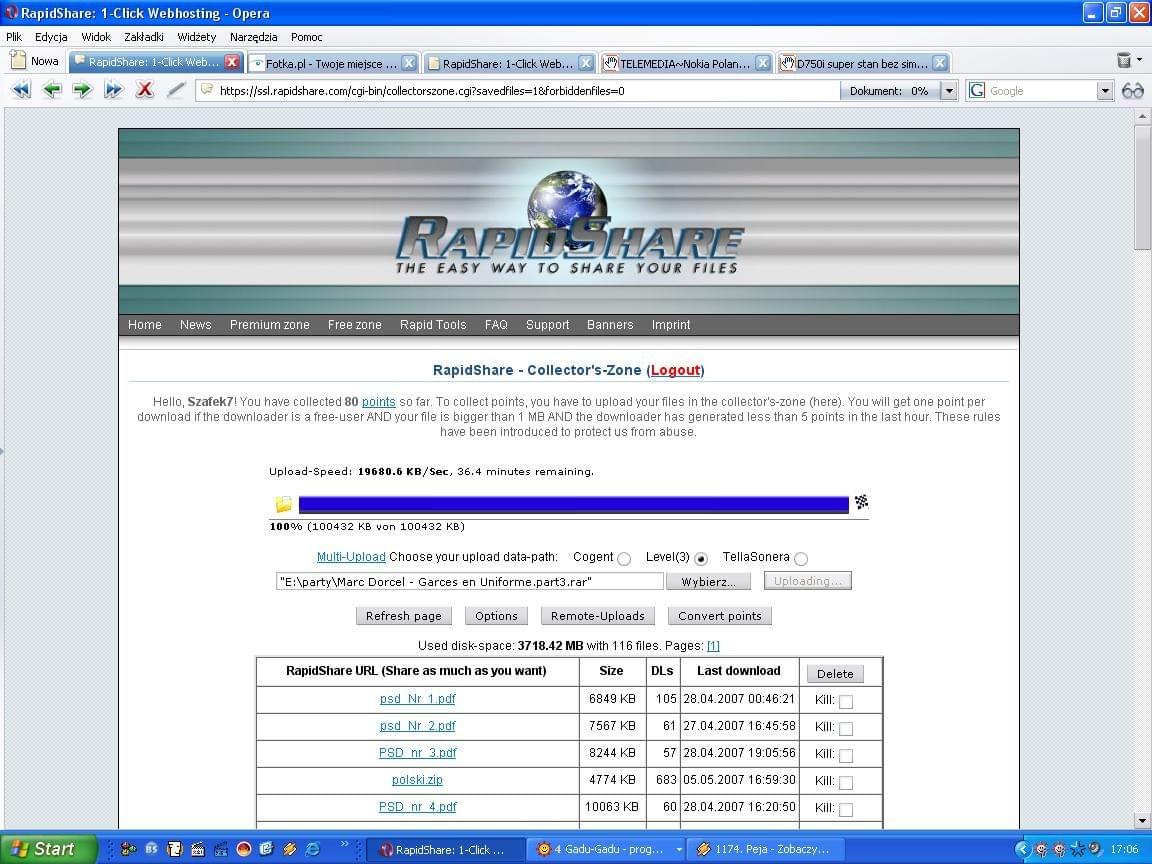Expand the Google search engine dropdown
Viewport: 1152px width, 864px height.
click(x=1105, y=91)
